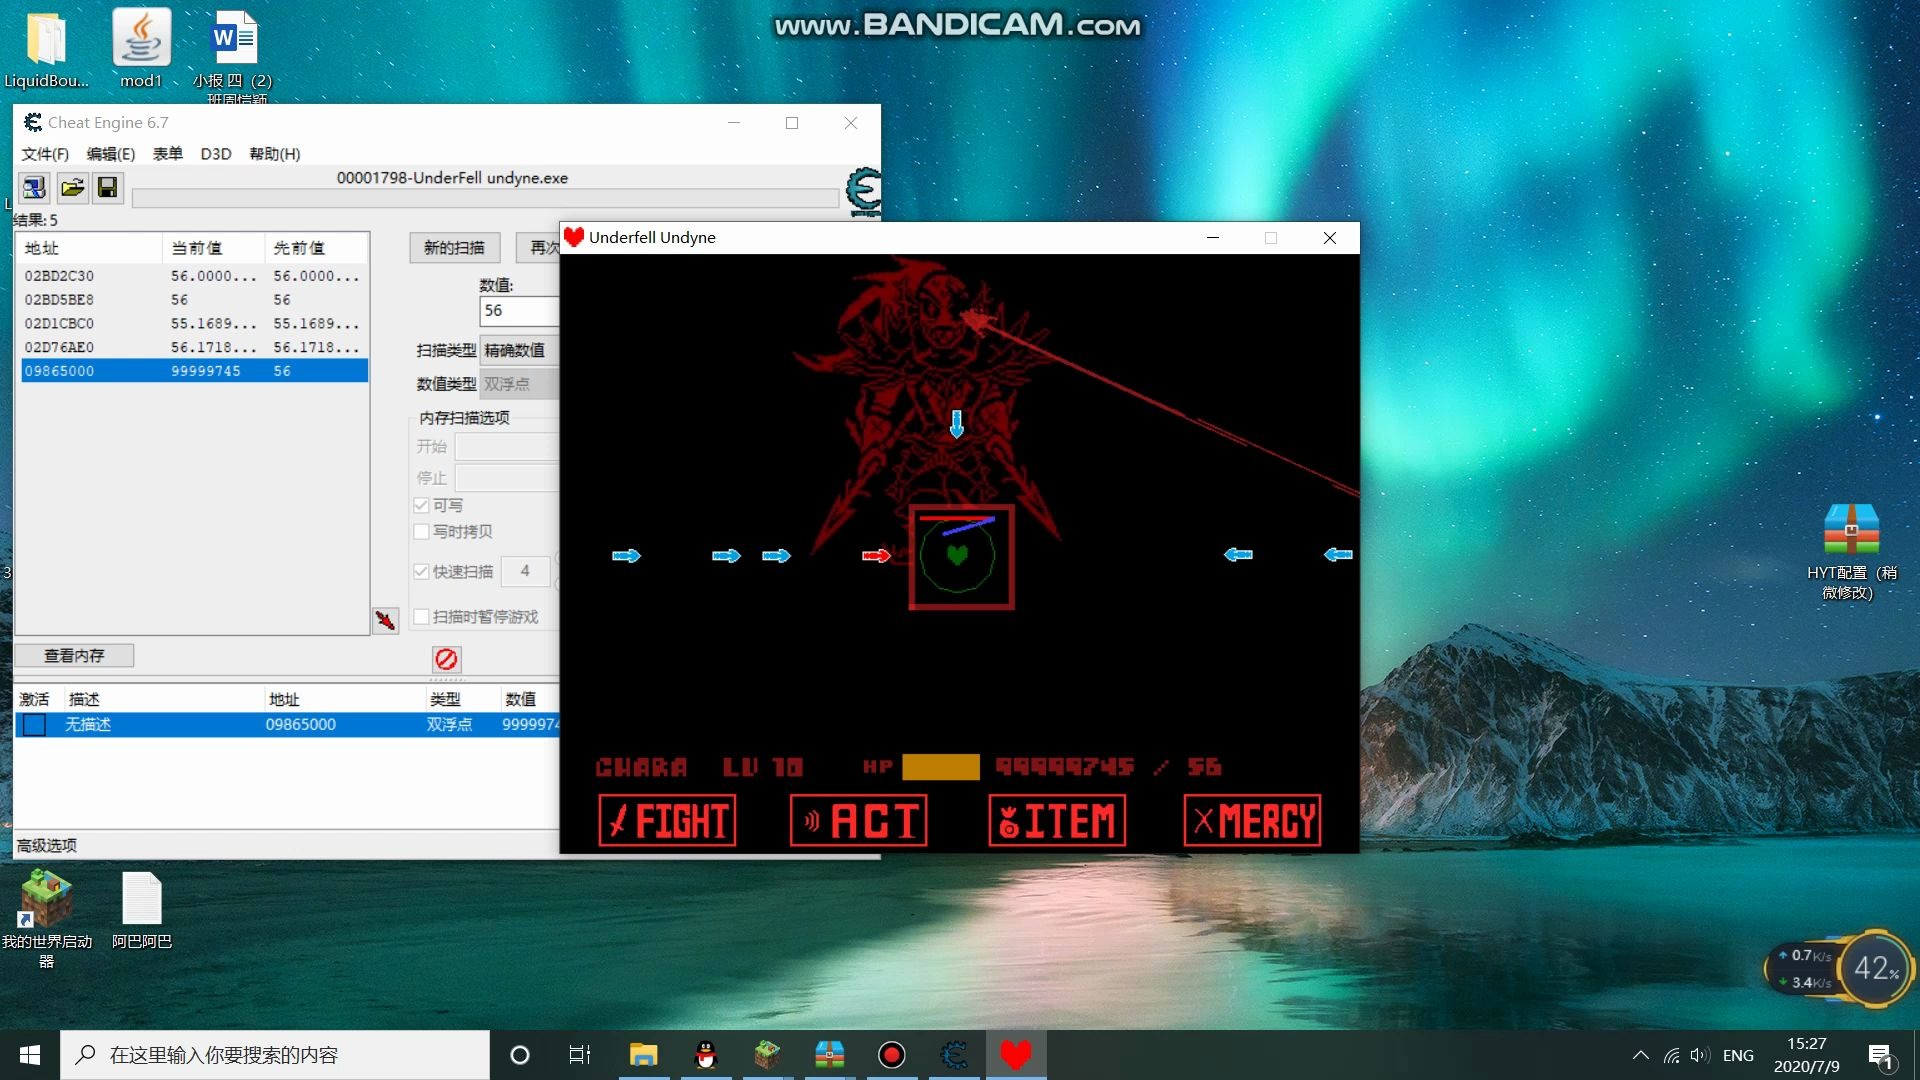Show hidden tray icons chevron
The image size is (1920, 1080).
1640,1055
